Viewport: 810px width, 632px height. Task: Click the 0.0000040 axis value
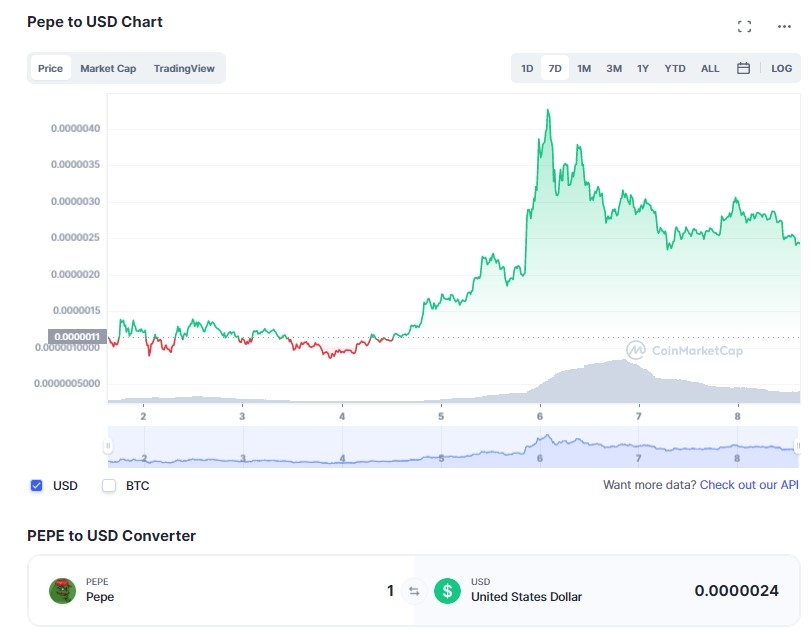point(75,128)
